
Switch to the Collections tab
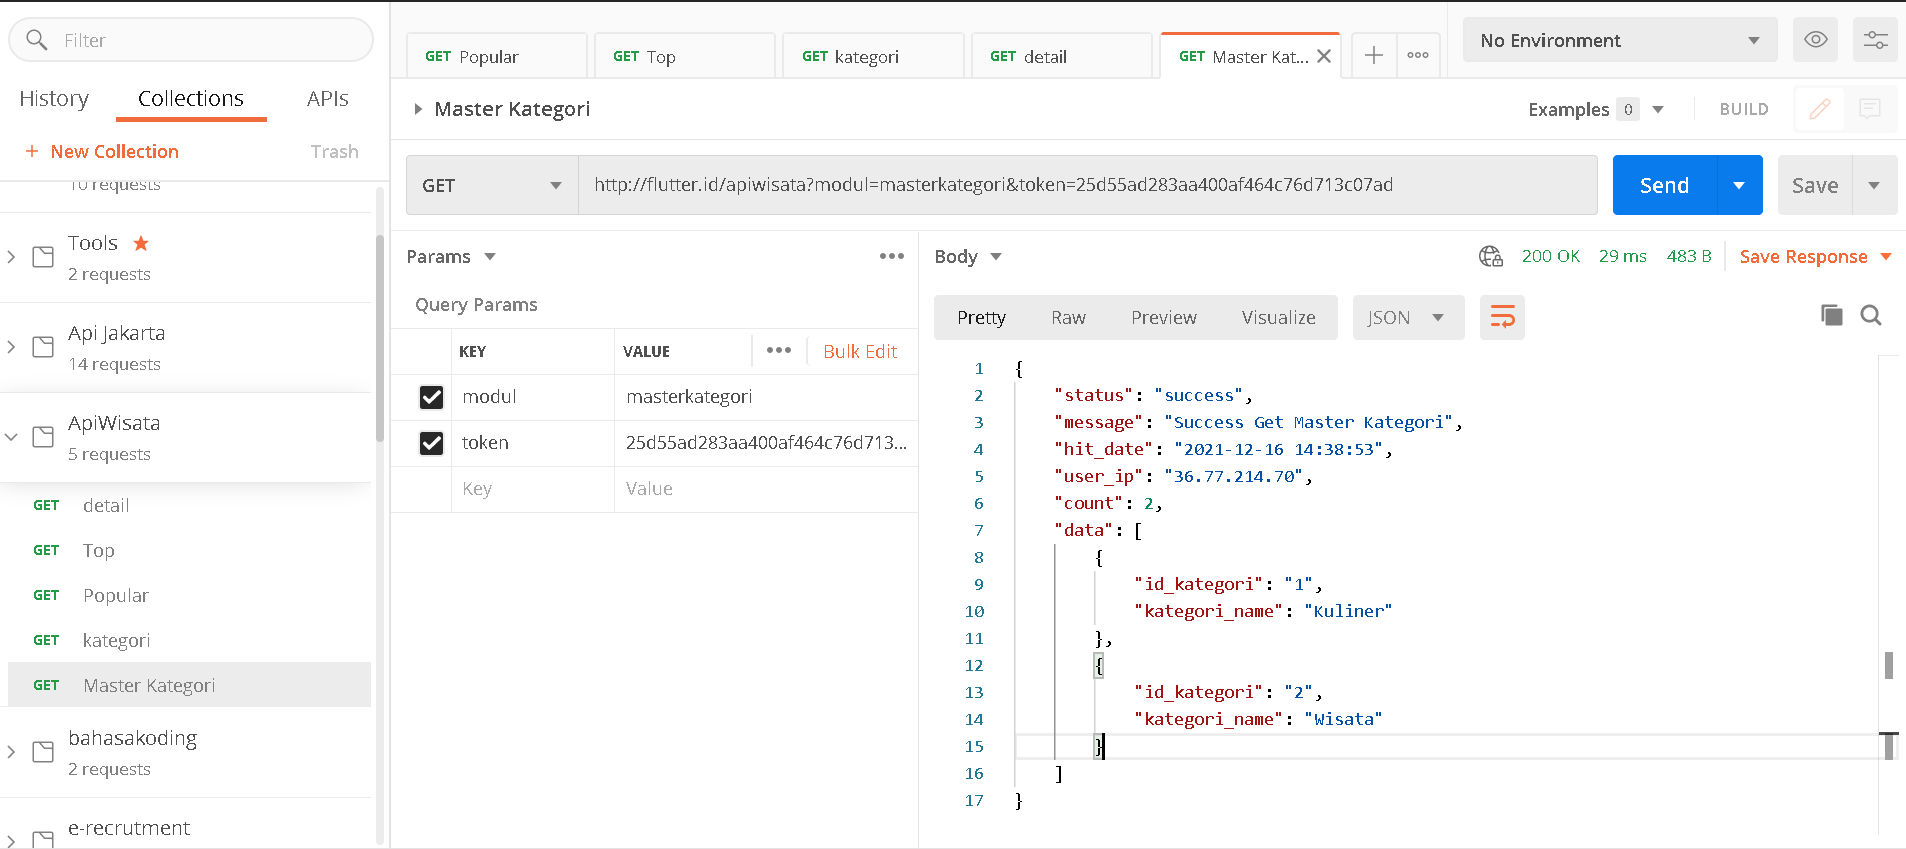click(x=190, y=98)
